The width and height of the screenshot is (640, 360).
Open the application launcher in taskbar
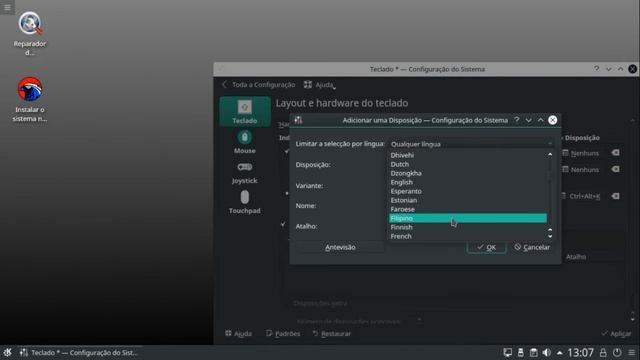[7, 352]
